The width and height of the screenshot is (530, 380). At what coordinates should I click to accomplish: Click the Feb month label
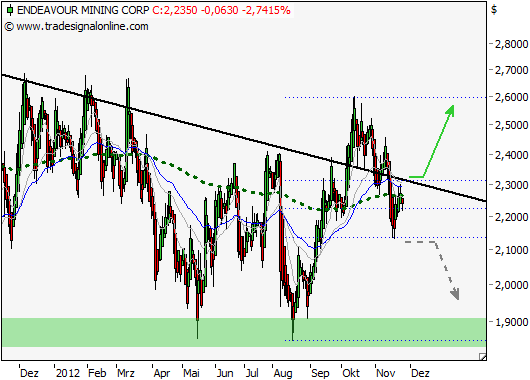[x=97, y=373]
